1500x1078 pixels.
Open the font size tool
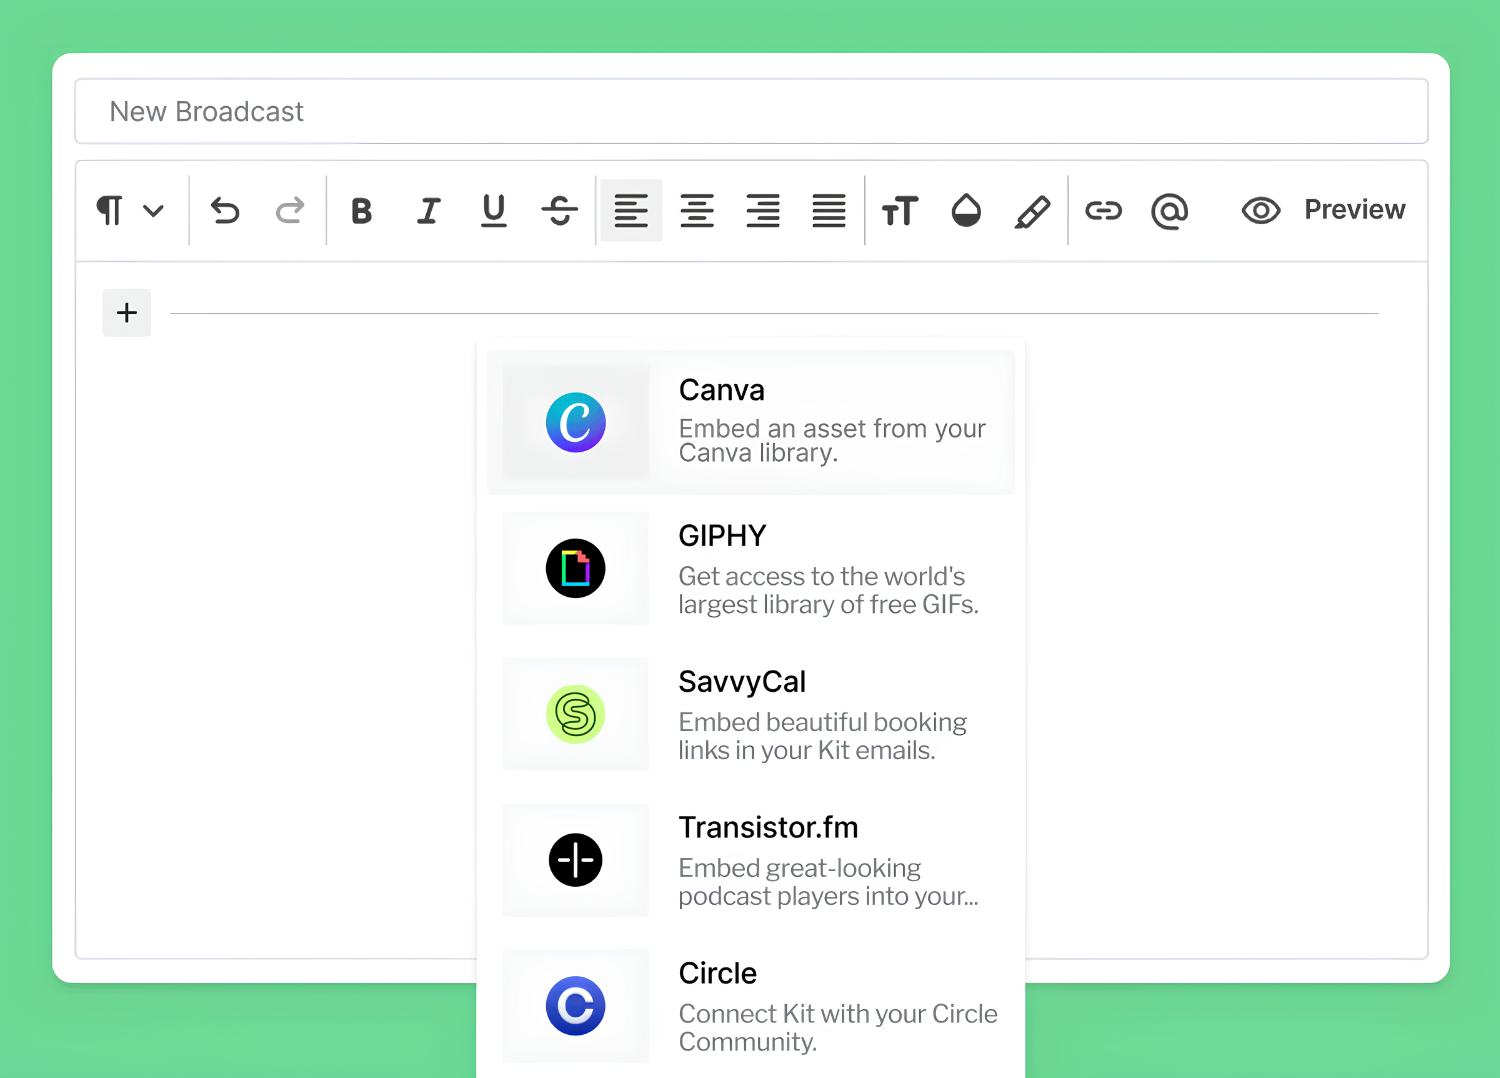[x=900, y=211]
